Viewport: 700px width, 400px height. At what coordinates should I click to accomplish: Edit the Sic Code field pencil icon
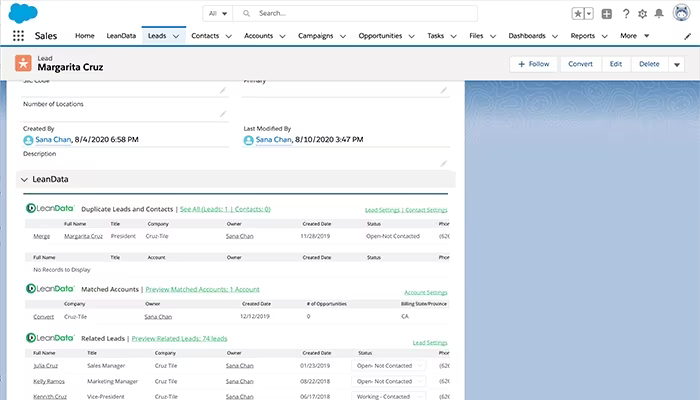pos(223,90)
